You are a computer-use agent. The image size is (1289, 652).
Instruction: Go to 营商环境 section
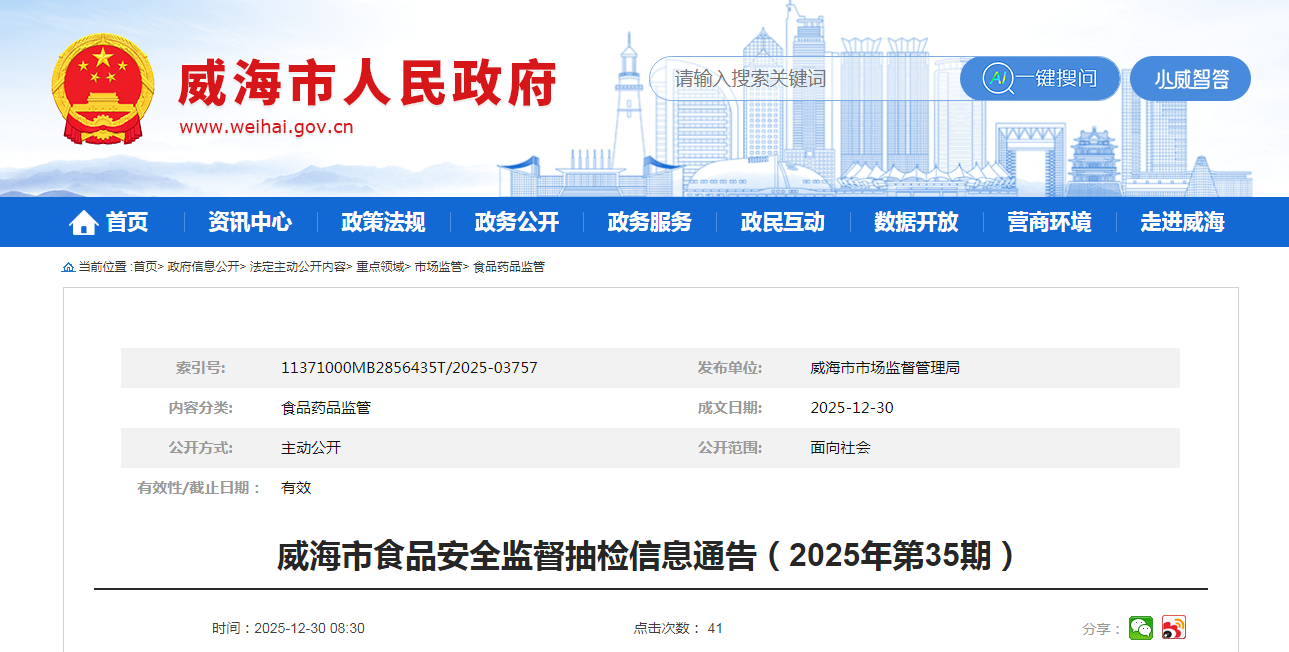click(1049, 222)
